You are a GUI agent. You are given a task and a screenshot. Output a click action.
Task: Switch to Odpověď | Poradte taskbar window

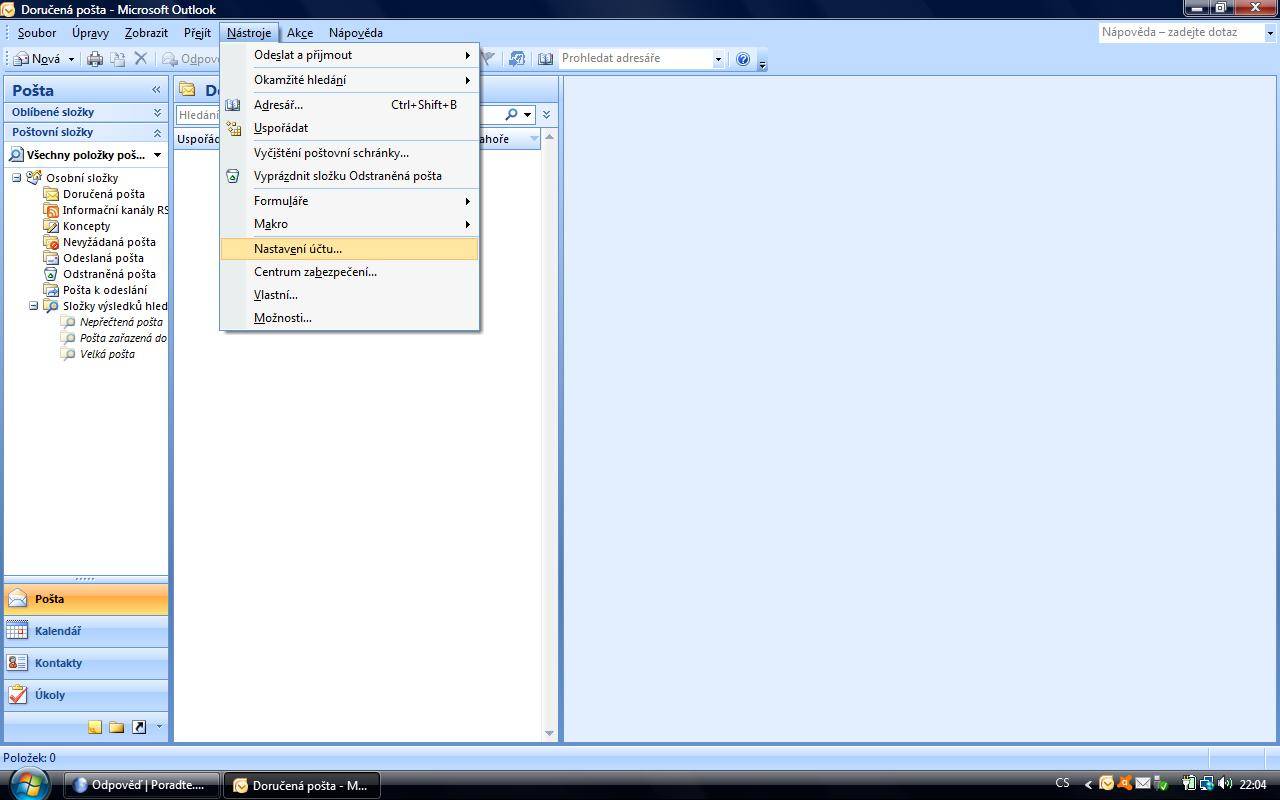(141, 785)
